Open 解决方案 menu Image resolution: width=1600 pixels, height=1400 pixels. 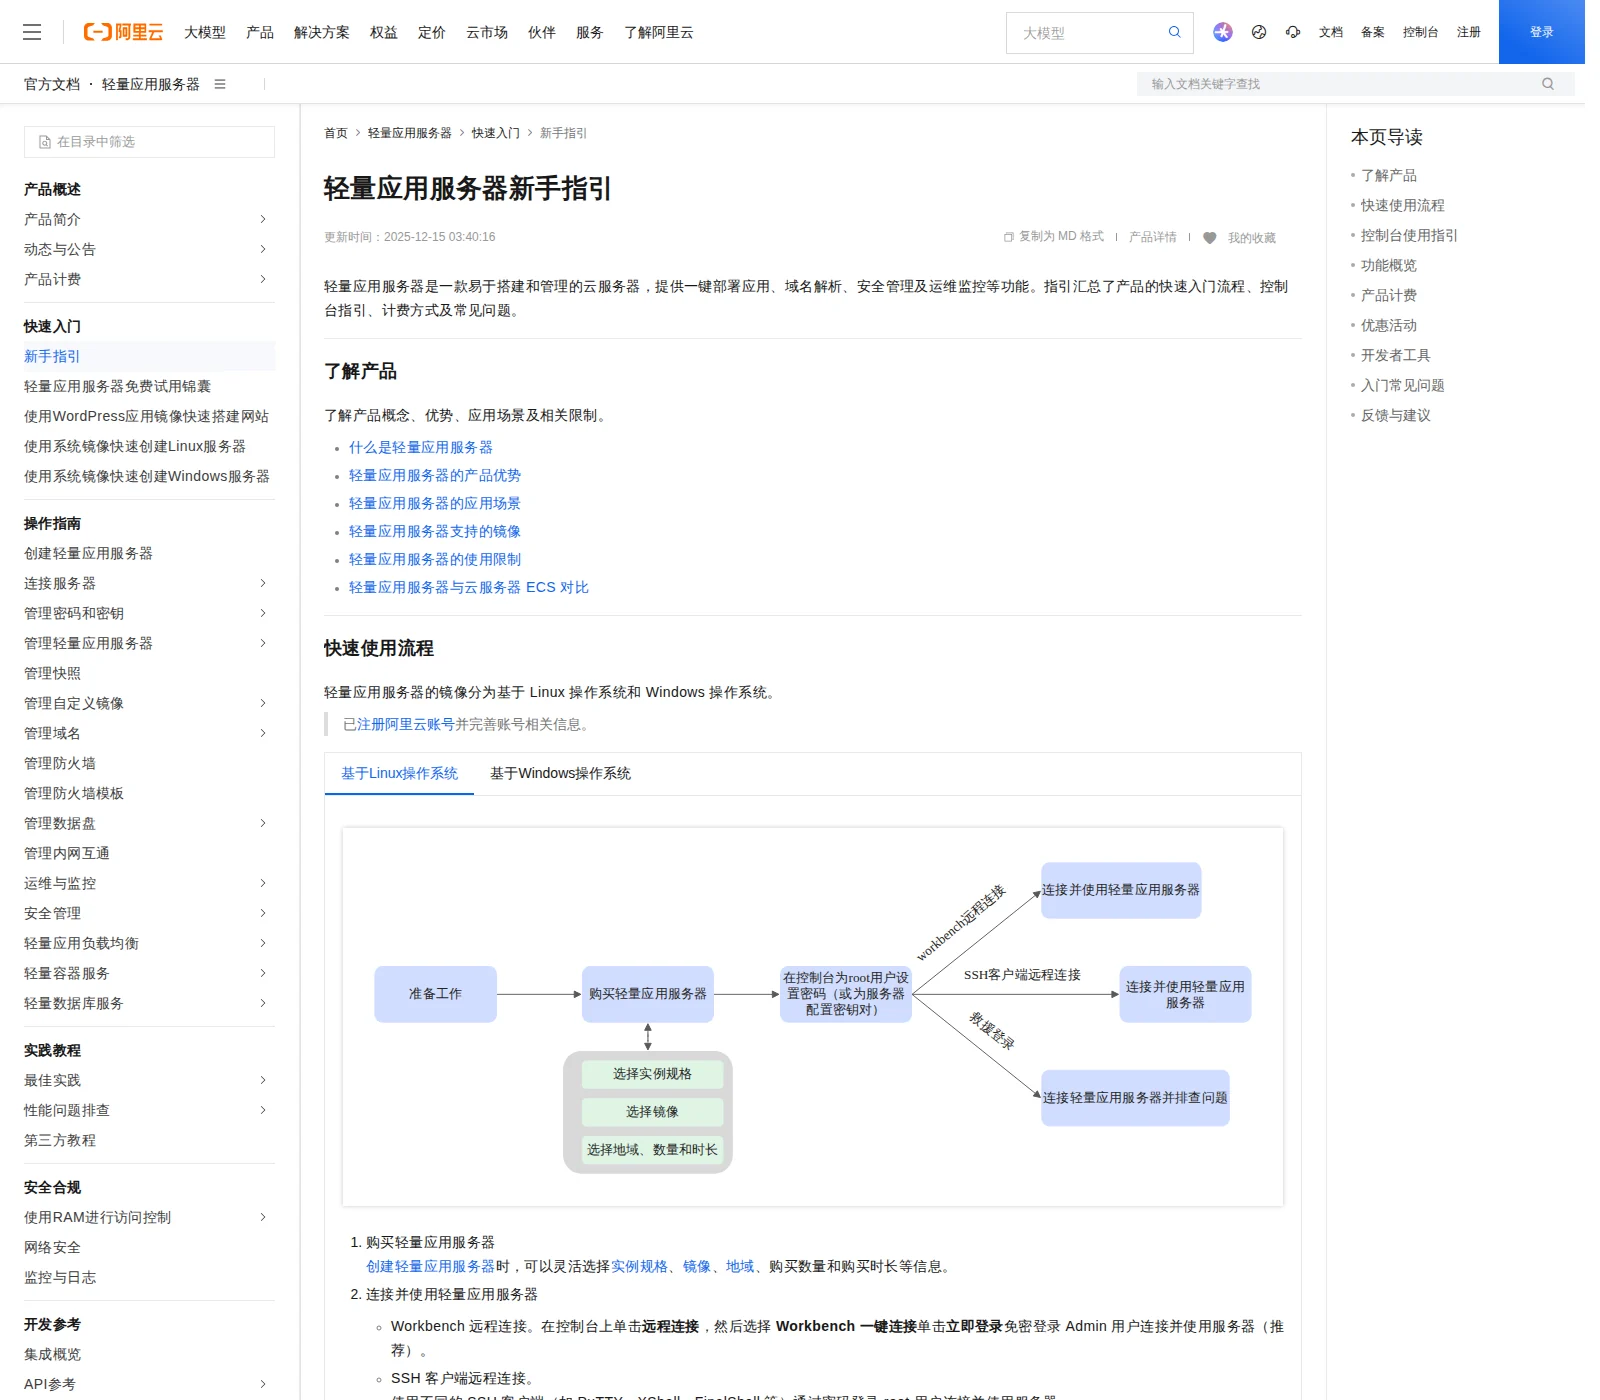point(322,32)
